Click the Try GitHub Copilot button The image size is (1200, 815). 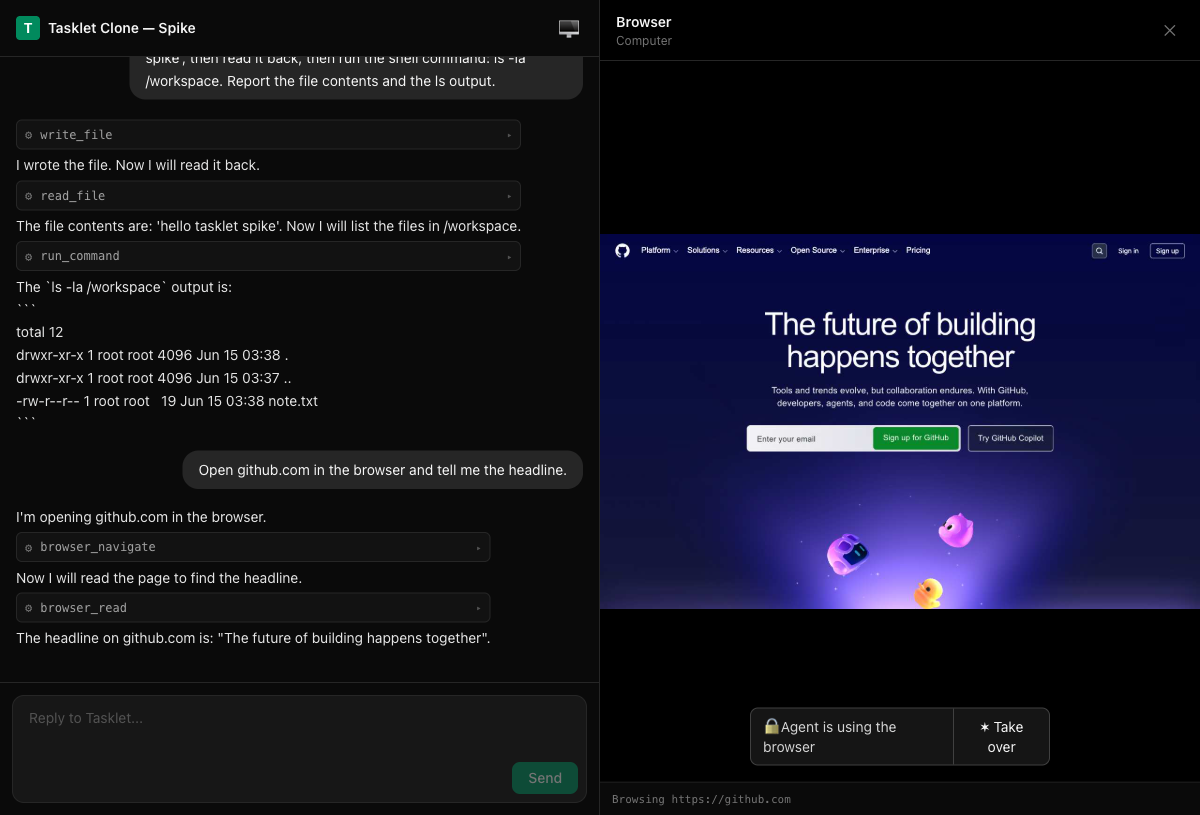(x=1010, y=438)
